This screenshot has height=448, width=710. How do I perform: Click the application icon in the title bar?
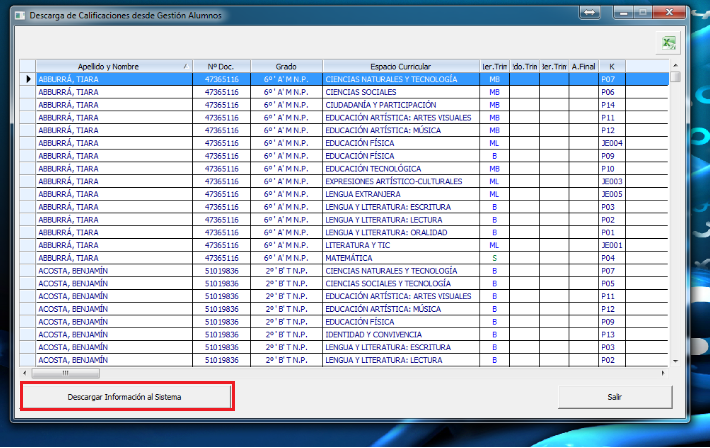(21, 16)
